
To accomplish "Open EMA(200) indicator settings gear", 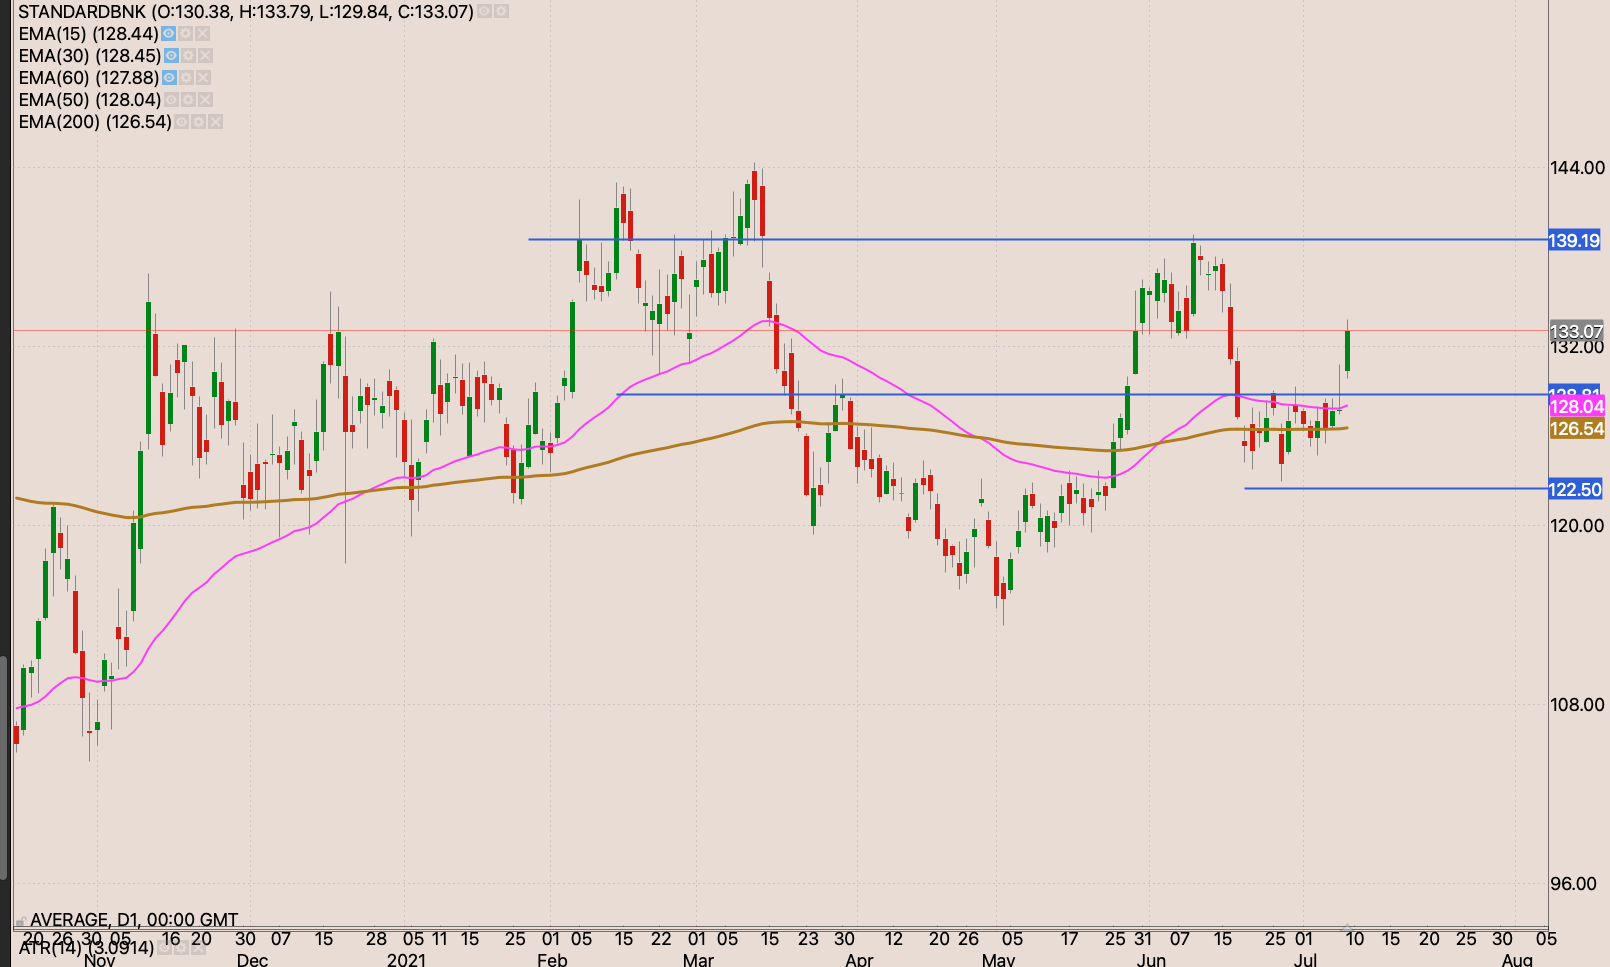I will tap(198, 122).
